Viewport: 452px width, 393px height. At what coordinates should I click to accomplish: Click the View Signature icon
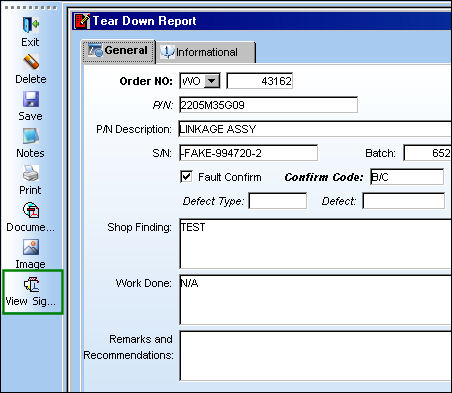pyautogui.click(x=31, y=284)
